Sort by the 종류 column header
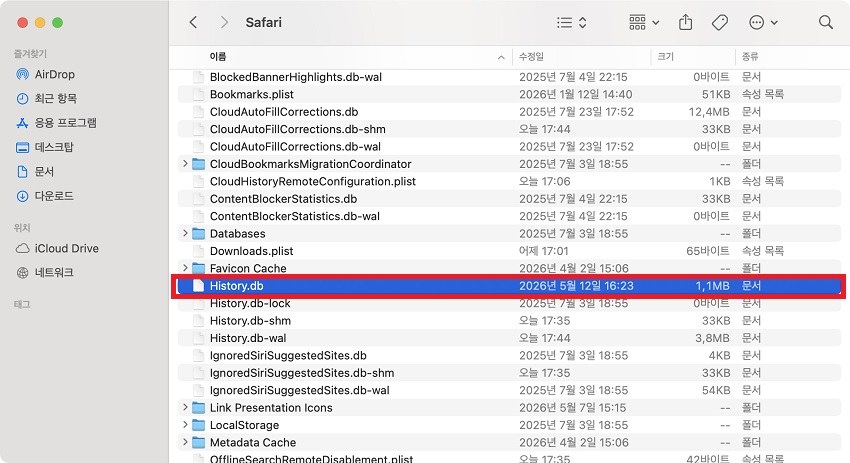The width and height of the screenshot is (850, 463). click(750, 56)
